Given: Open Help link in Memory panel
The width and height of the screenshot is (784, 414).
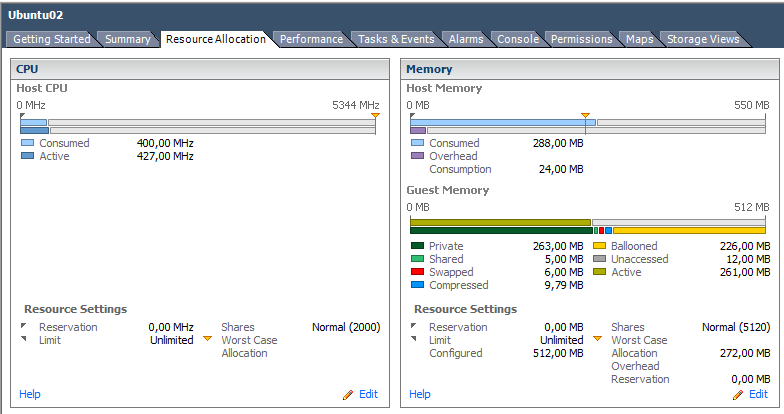Looking at the screenshot, I should click(420, 394).
